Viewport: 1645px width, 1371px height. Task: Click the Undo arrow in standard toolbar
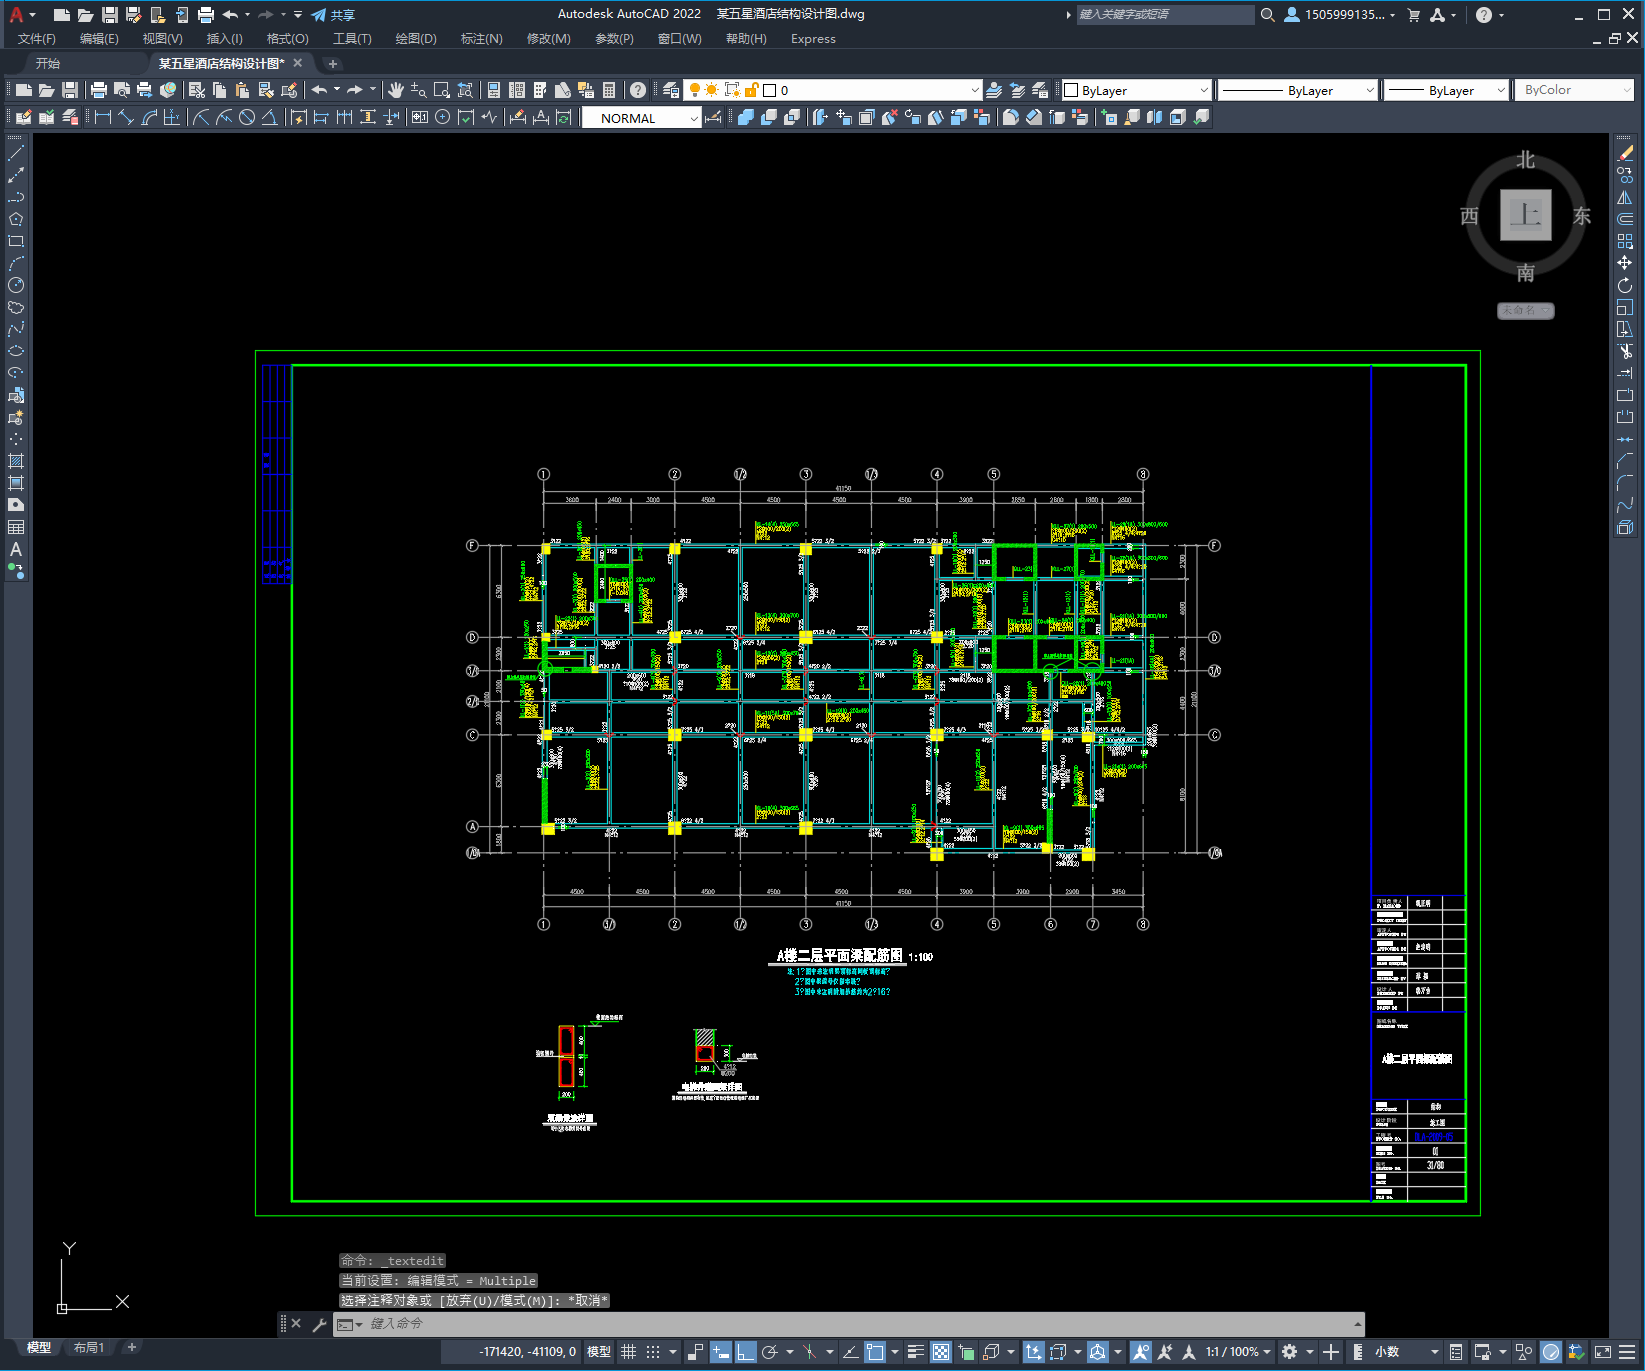click(319, 90)
